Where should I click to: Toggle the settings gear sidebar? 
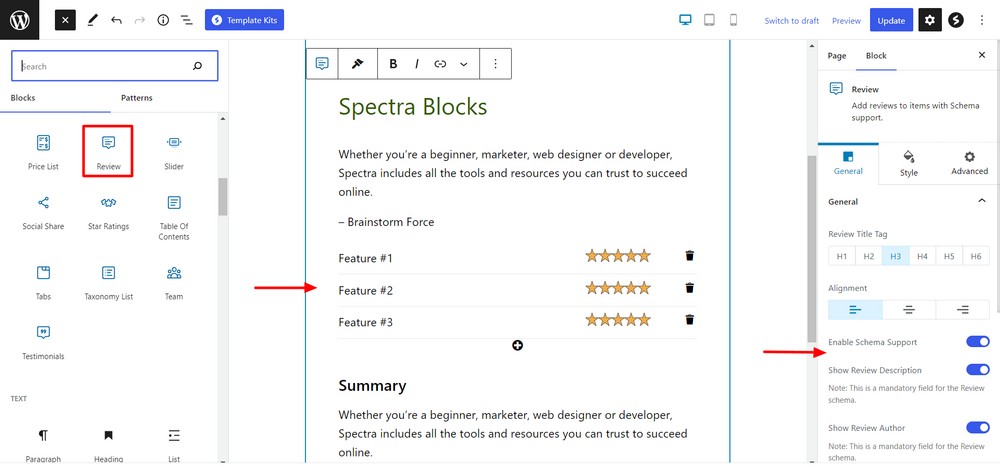pos(930,20)
